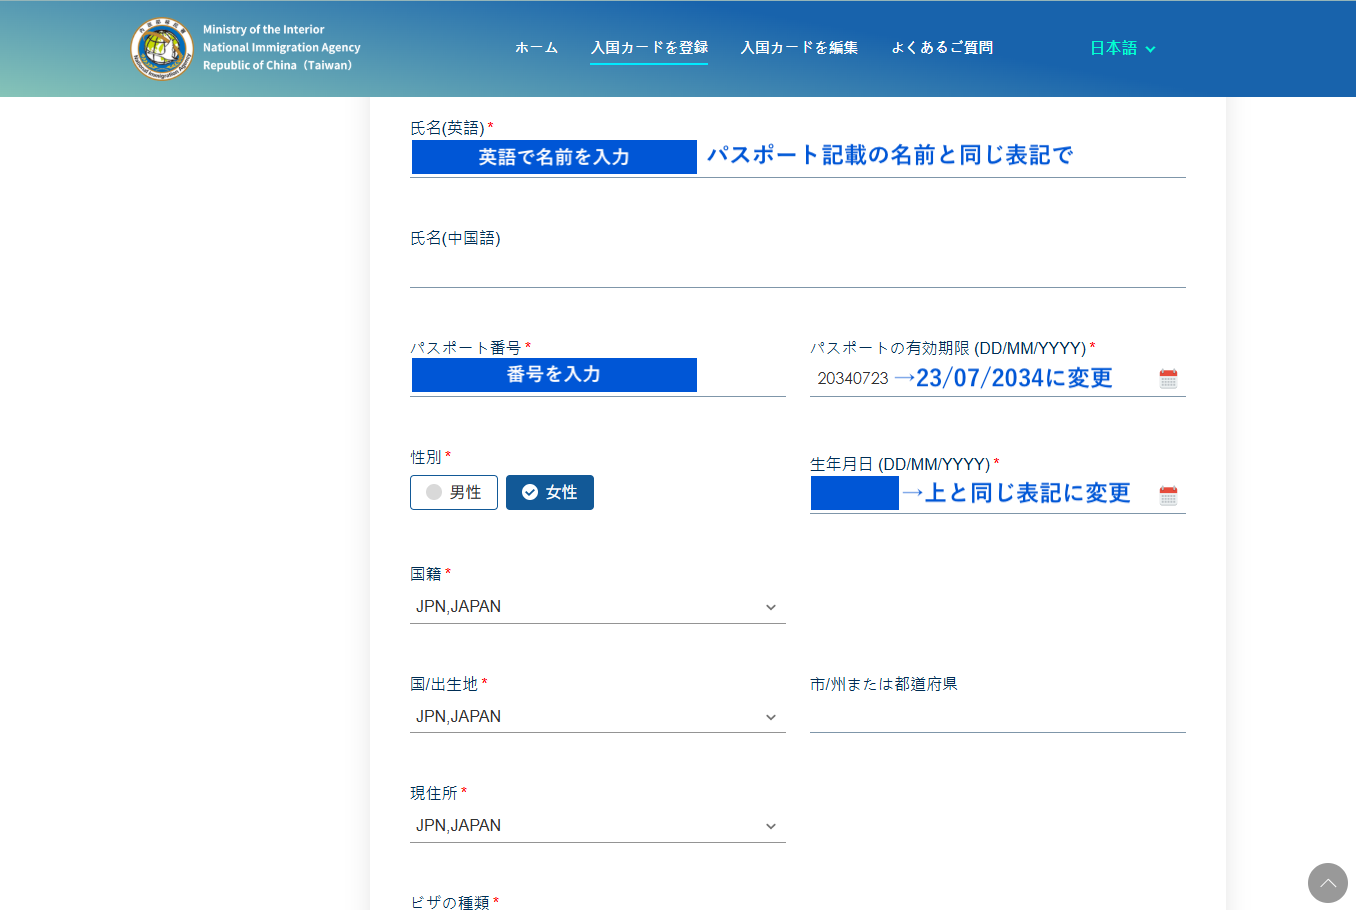Click the National Immigration Agency logo

point(161,47)
